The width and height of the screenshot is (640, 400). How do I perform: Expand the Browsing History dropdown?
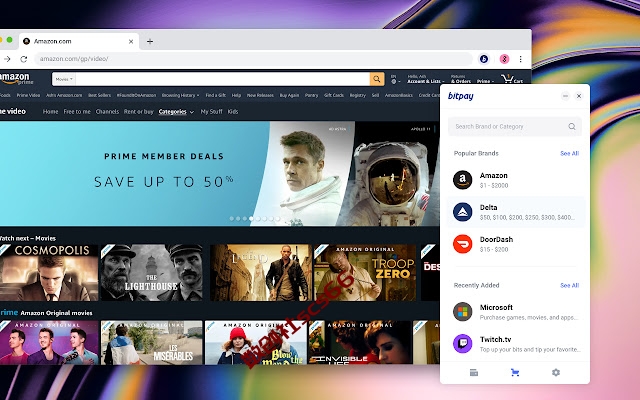click(180, 95)
